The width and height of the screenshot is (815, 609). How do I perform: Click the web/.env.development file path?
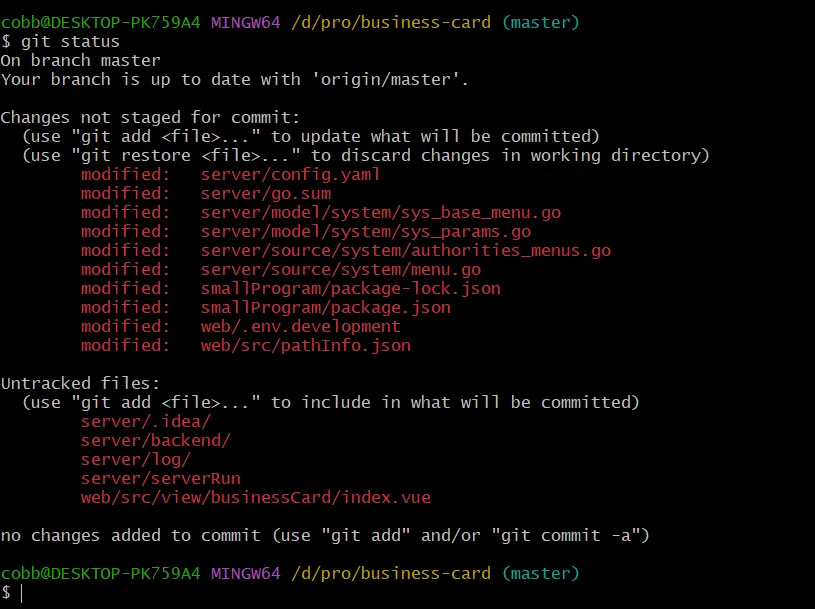click(300, 326)
